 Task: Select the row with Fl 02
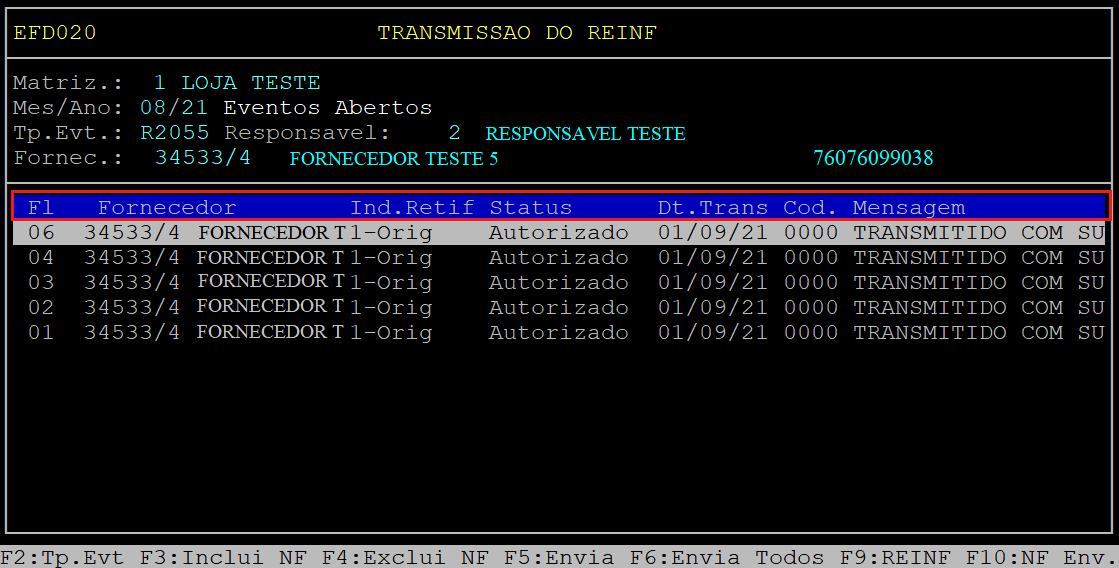click(x=558, y=308)
